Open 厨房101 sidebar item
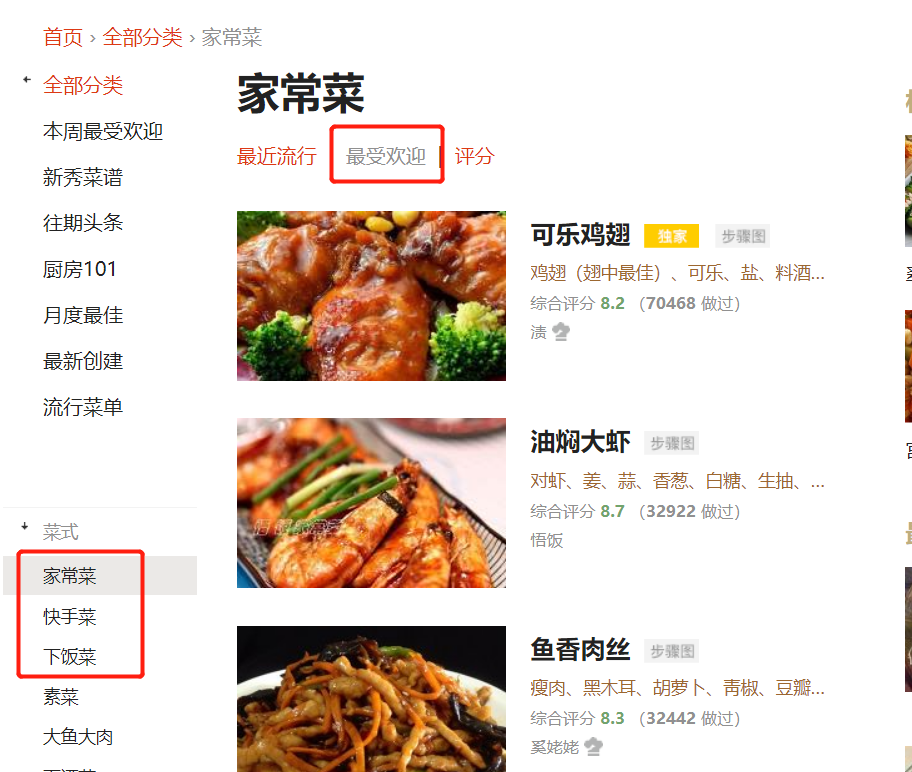The width and height of the screenshot is (912, 772). click(80, 269)
